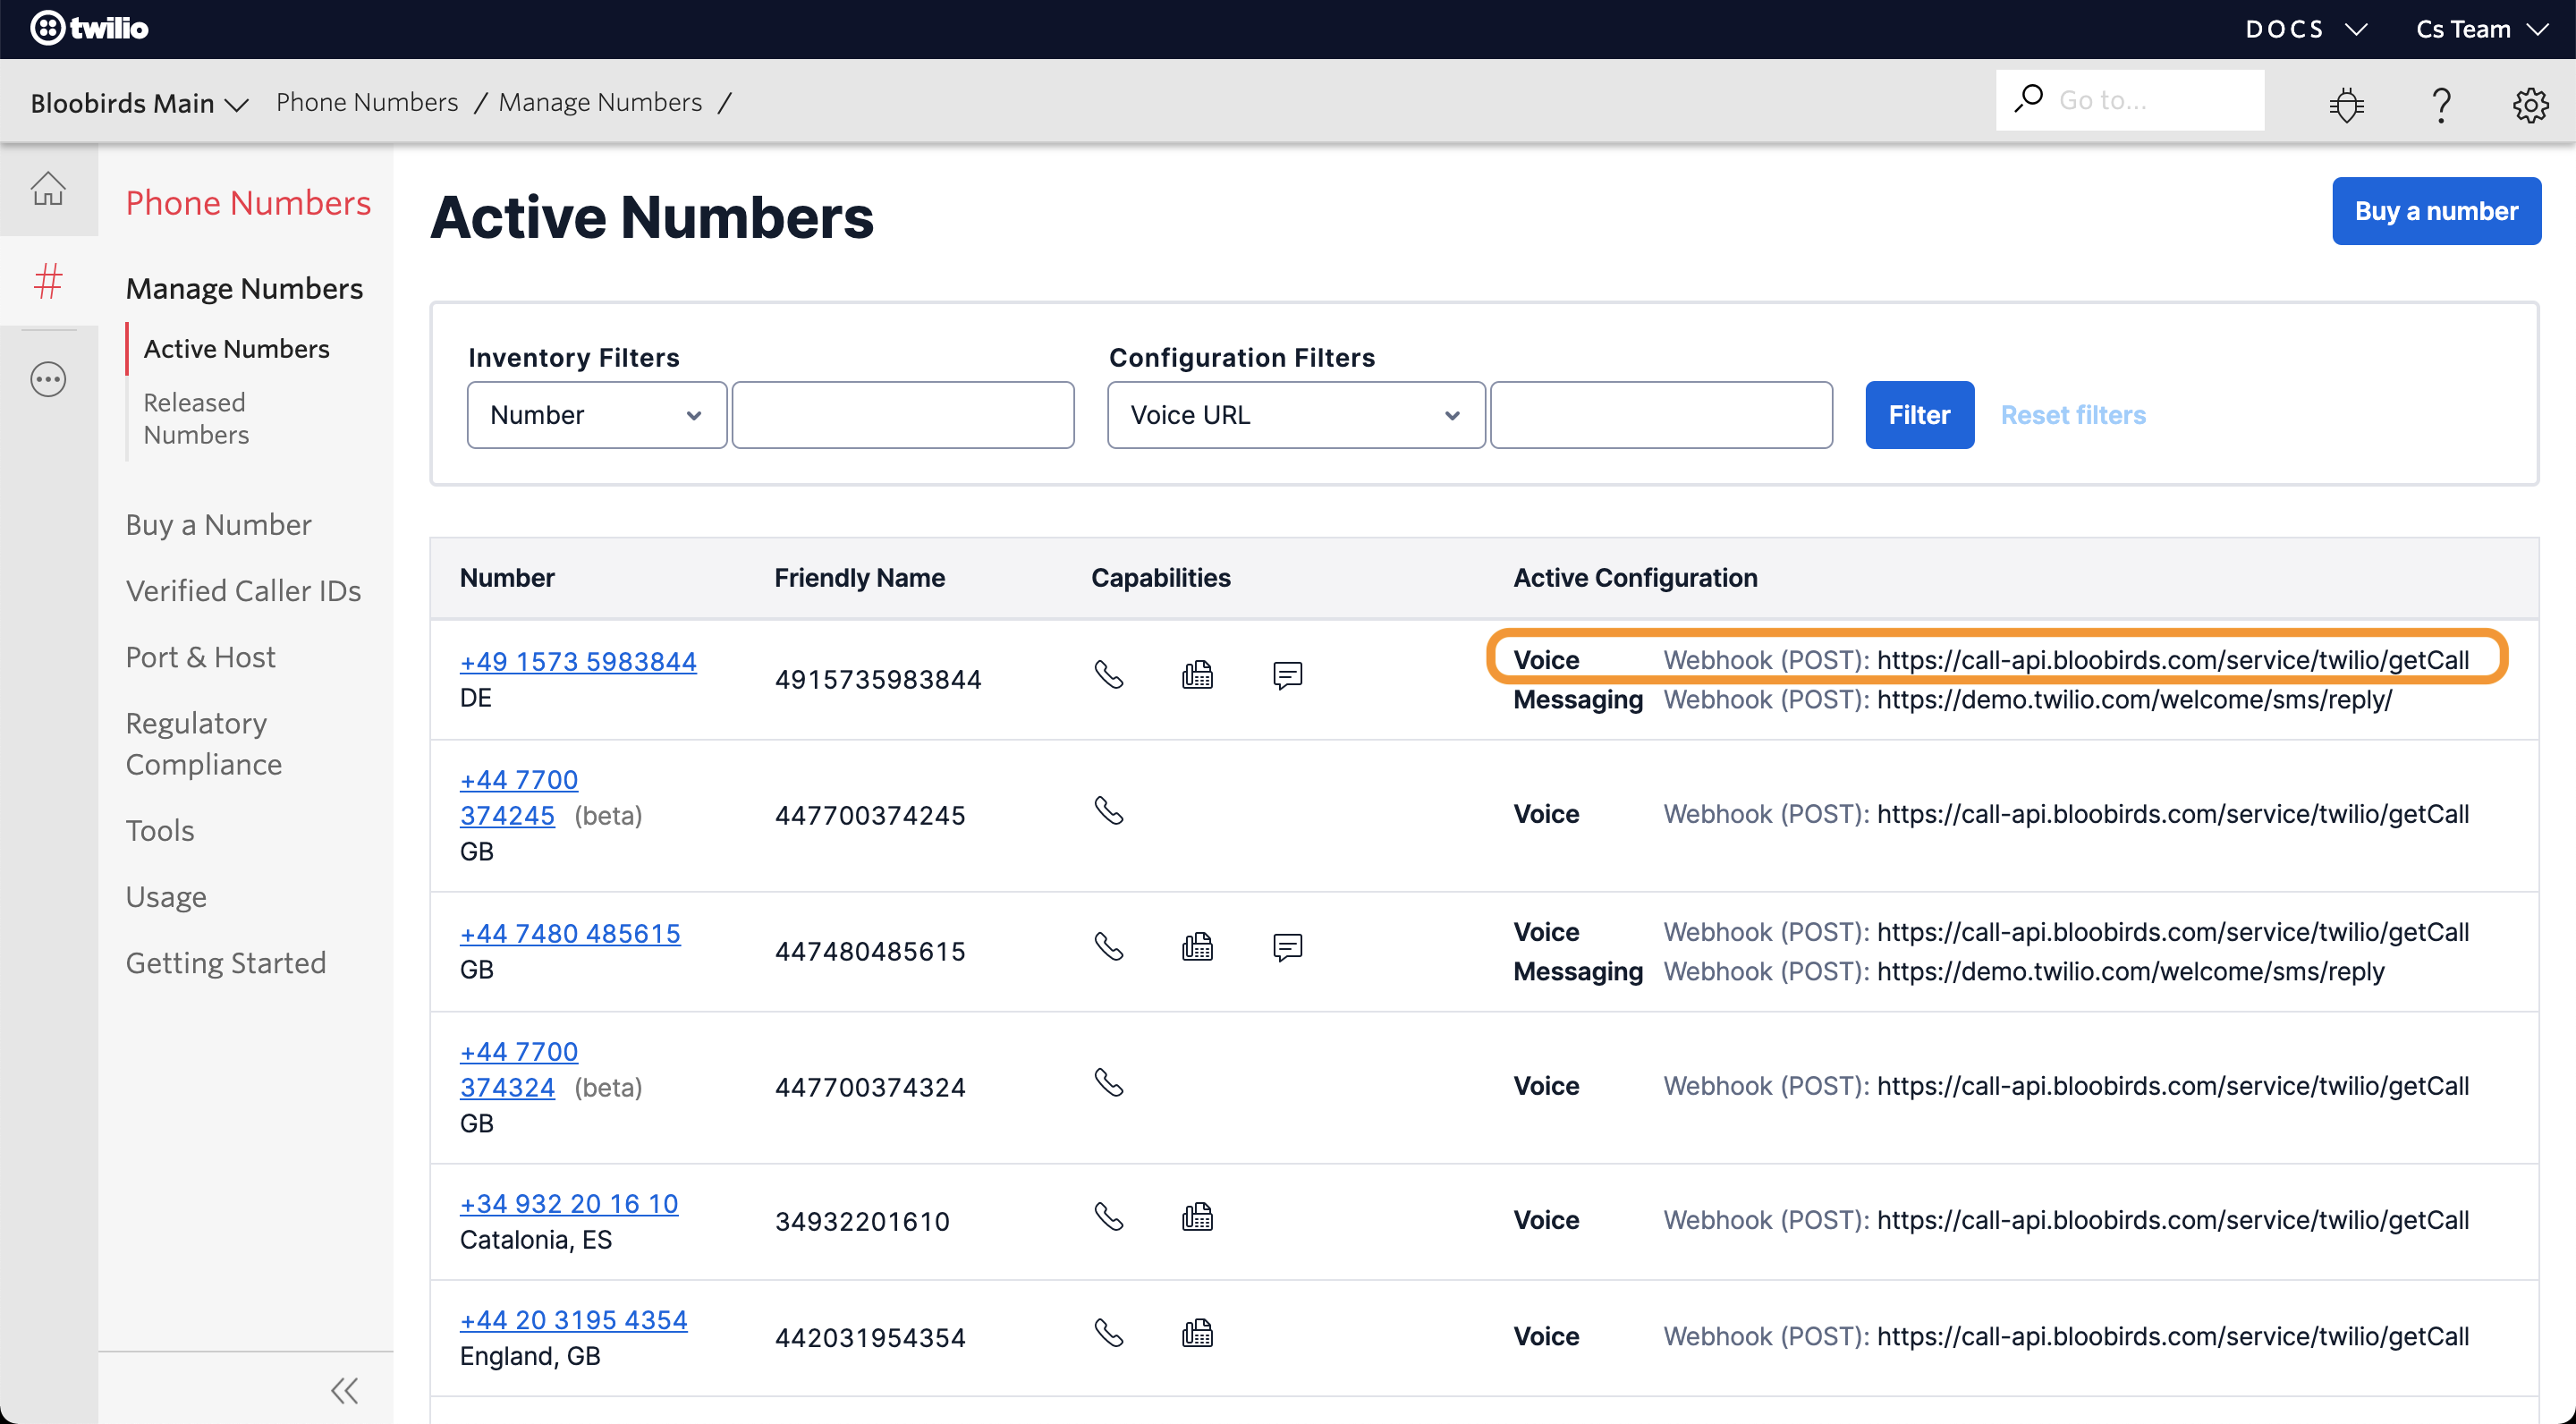The image size is (2576, 1424).
Task: Click the fax icon for +34 932 20 16 10
Action: [x=1197, y=1217]
